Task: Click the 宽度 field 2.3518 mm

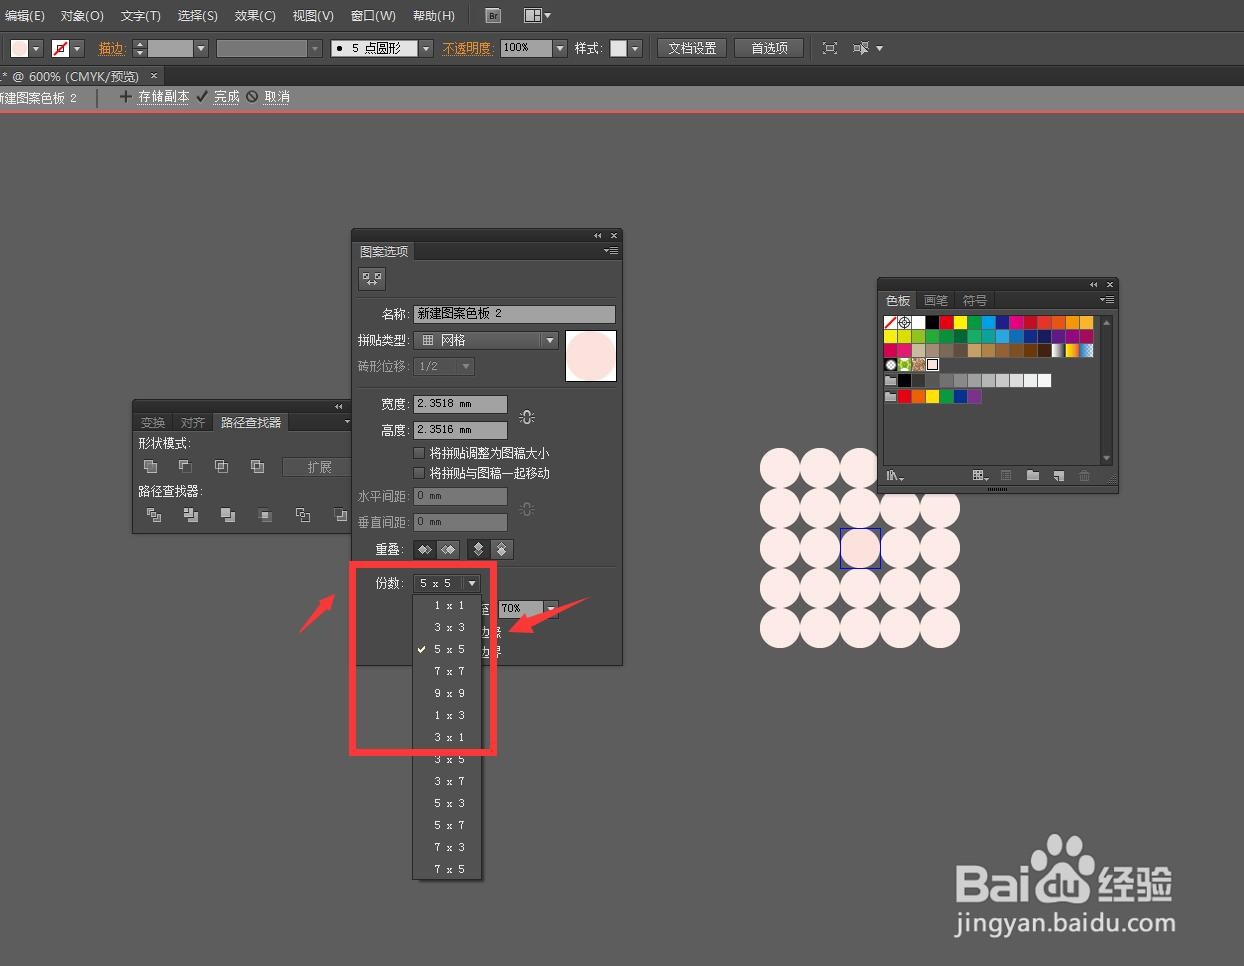Action: [x=460, y=404]
